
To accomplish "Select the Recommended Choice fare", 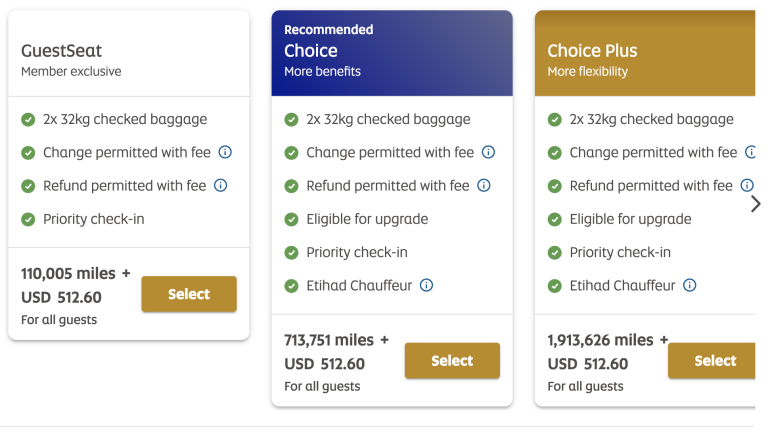I will (452, 361).
